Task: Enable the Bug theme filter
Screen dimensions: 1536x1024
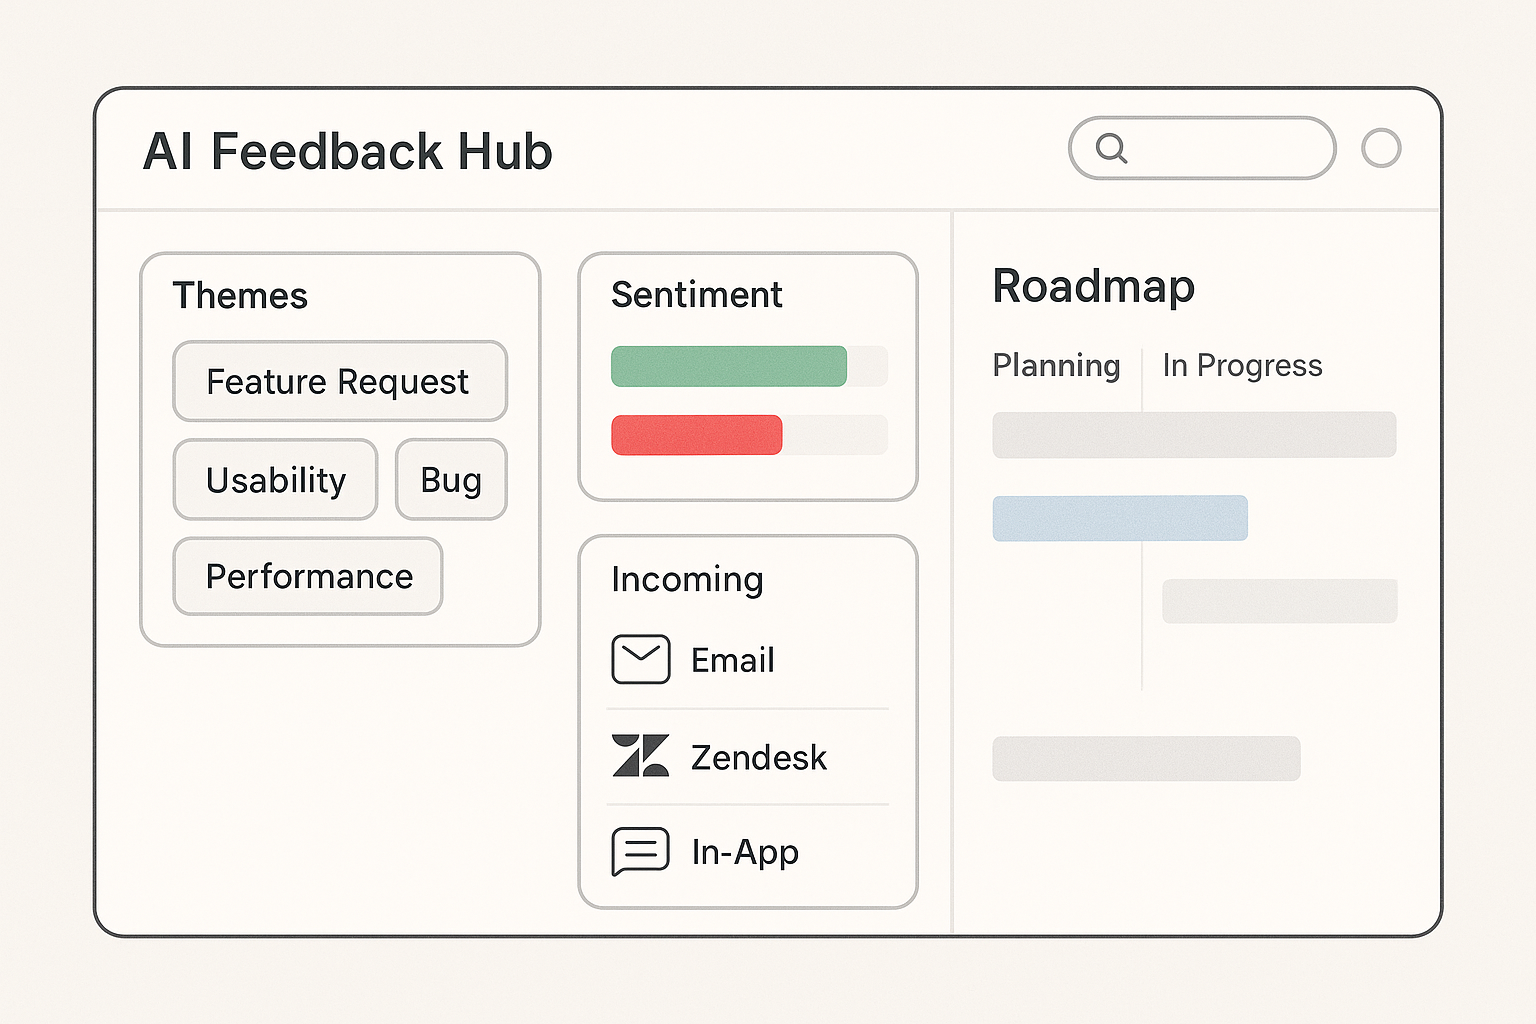Action: (451, 480)
